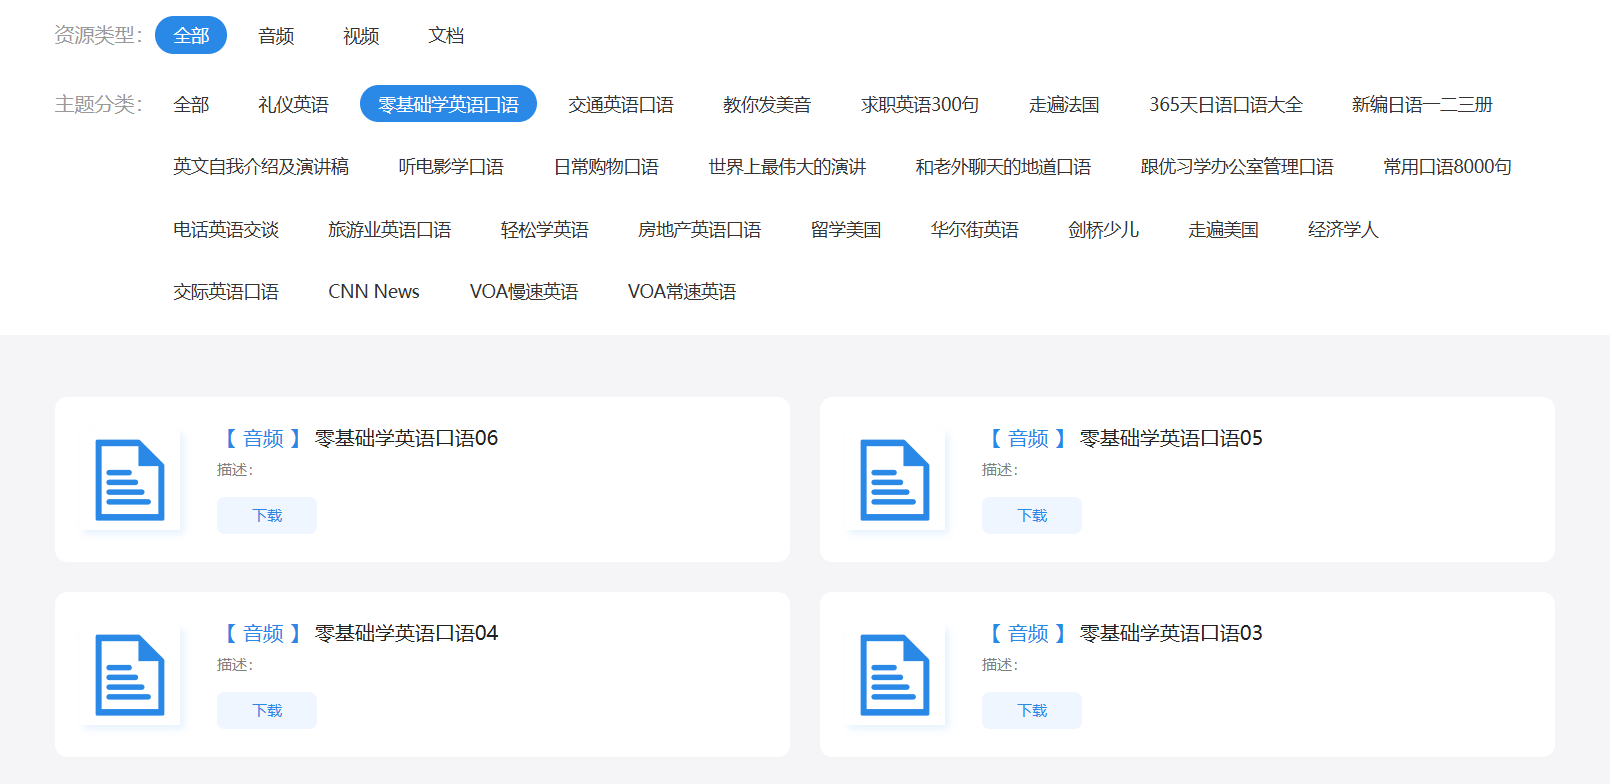Download 零基础学英语口语06 audio
The width and height of the screenshot is (1610, 784).
pos(267,515)
